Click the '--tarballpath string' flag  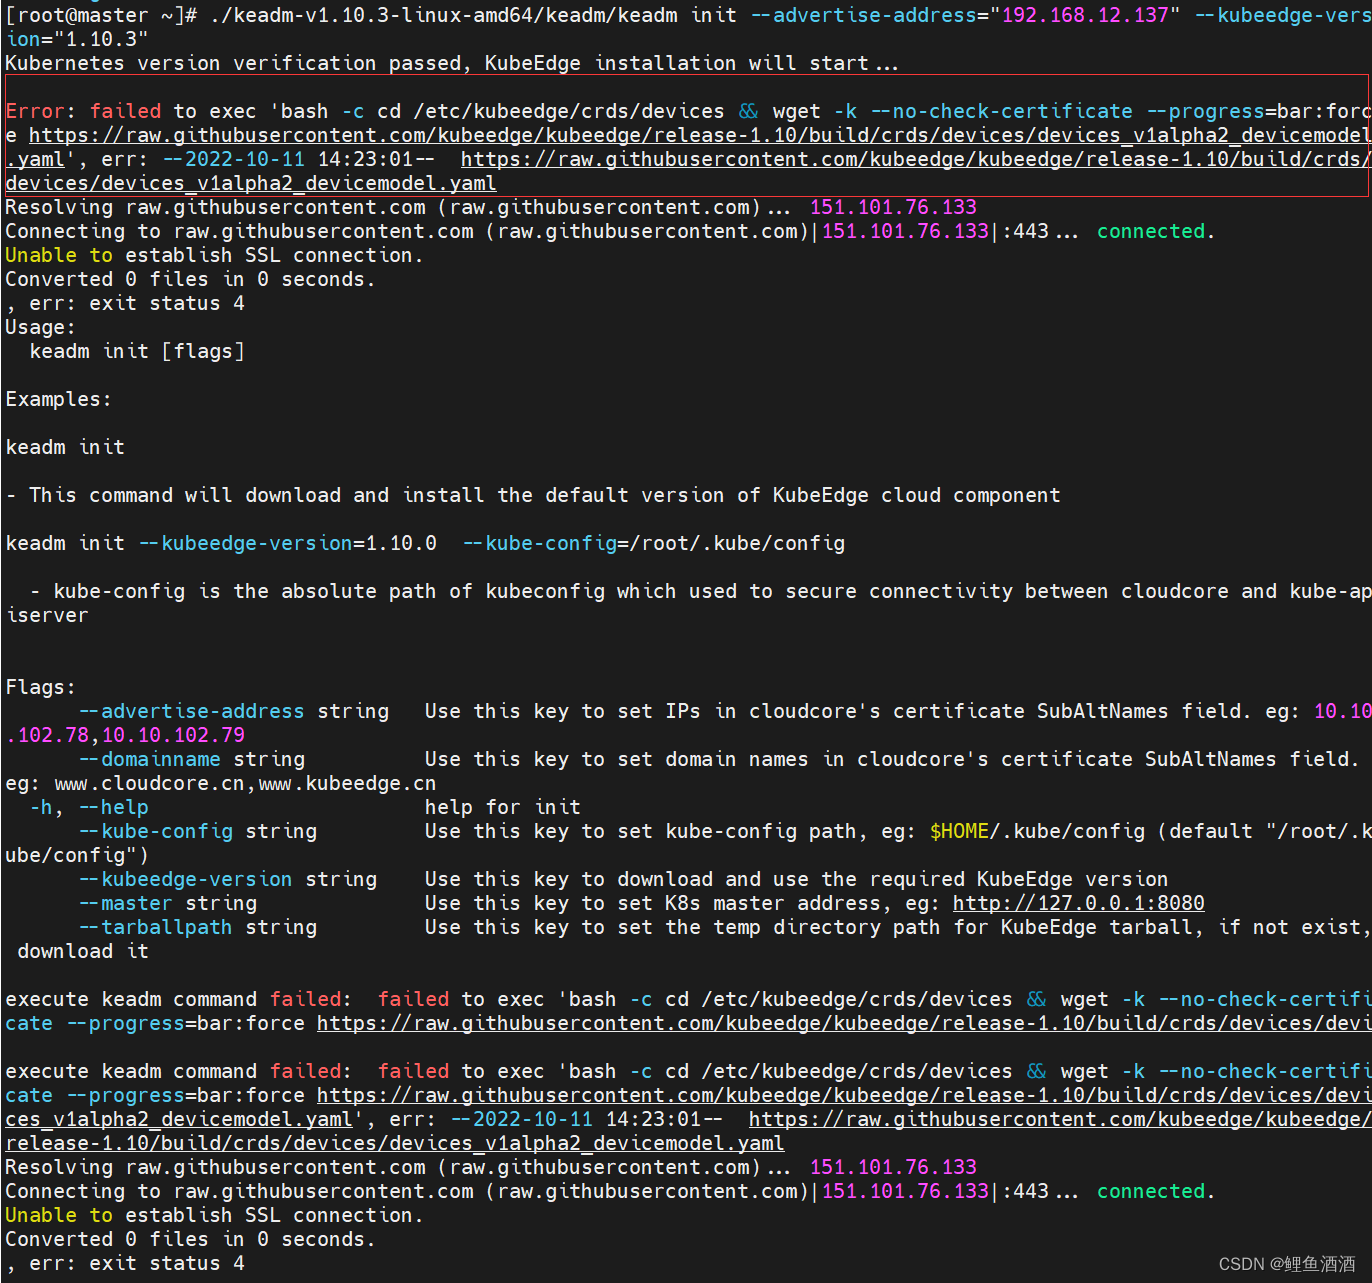pos(198,927)
